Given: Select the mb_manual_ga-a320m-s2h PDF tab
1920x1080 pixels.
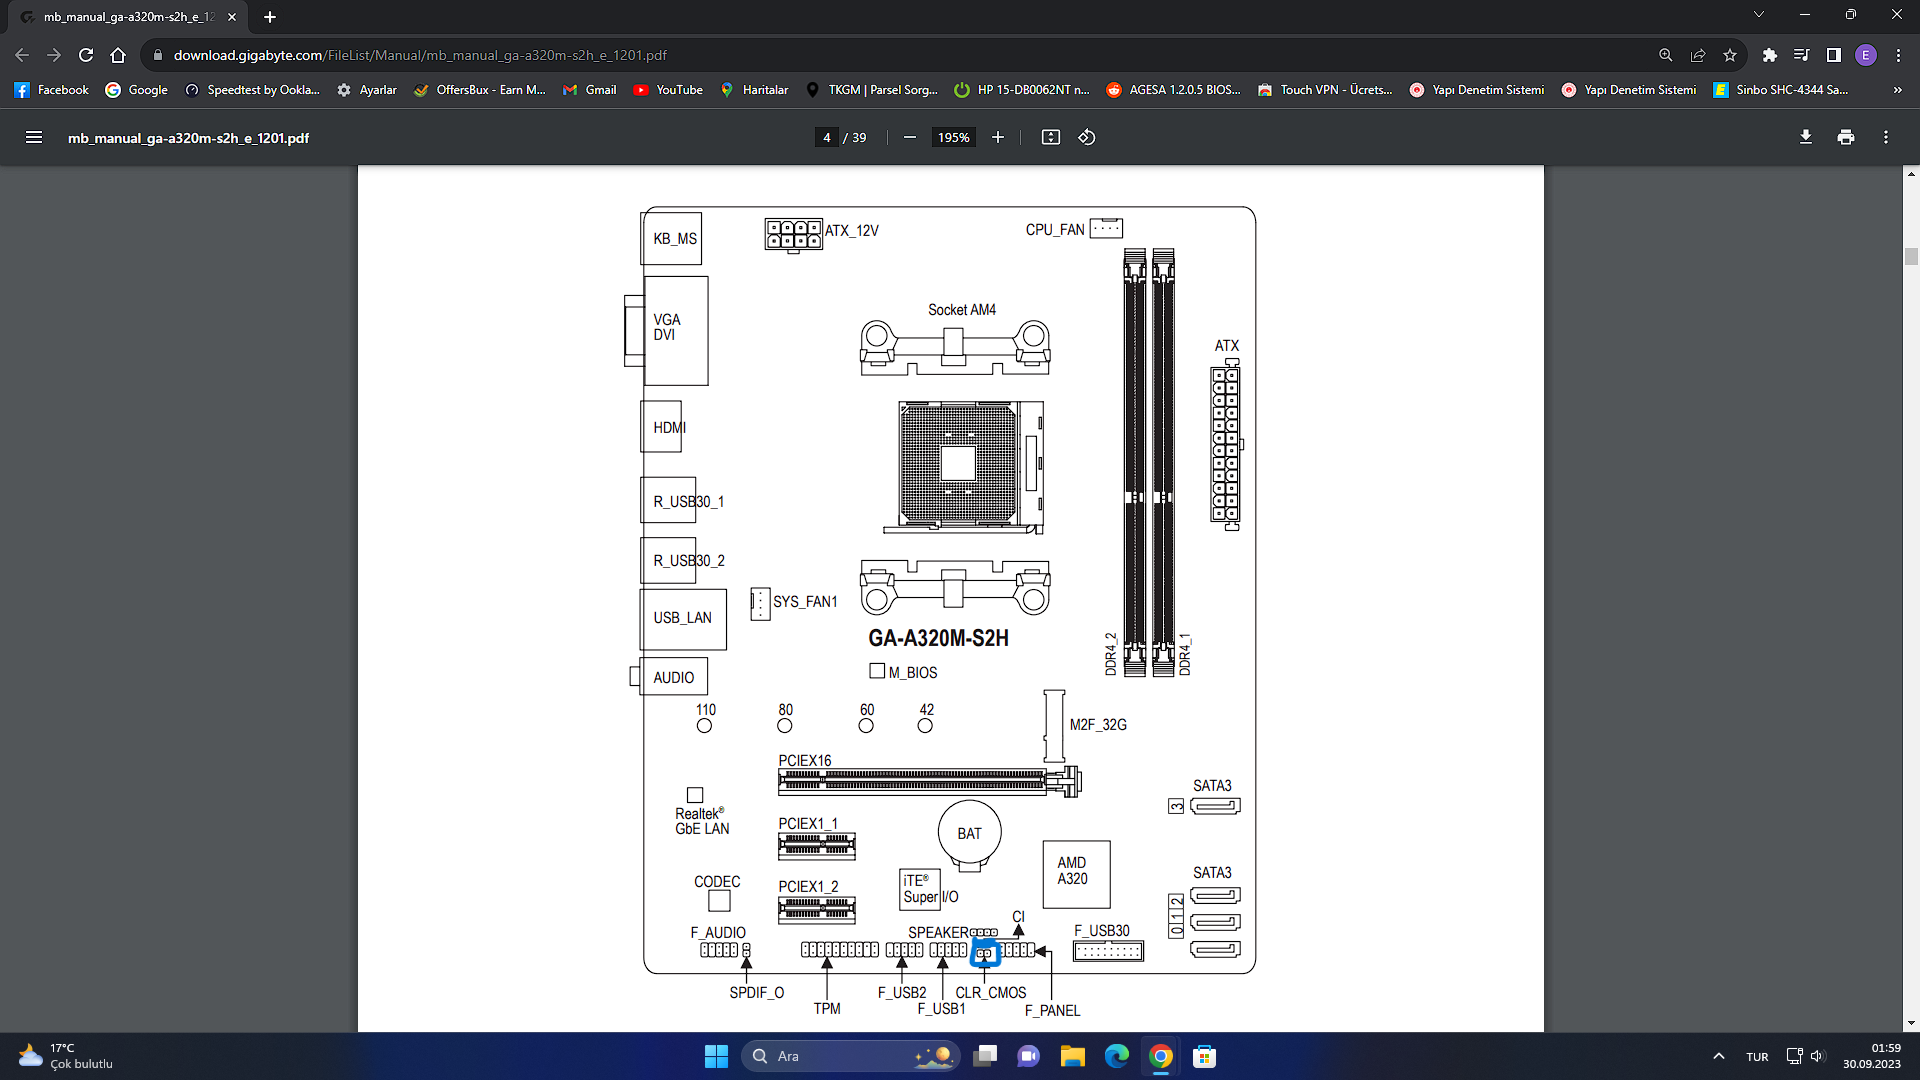Looking at the screenshot, I should pyautogui.click(x=128, y=17).
